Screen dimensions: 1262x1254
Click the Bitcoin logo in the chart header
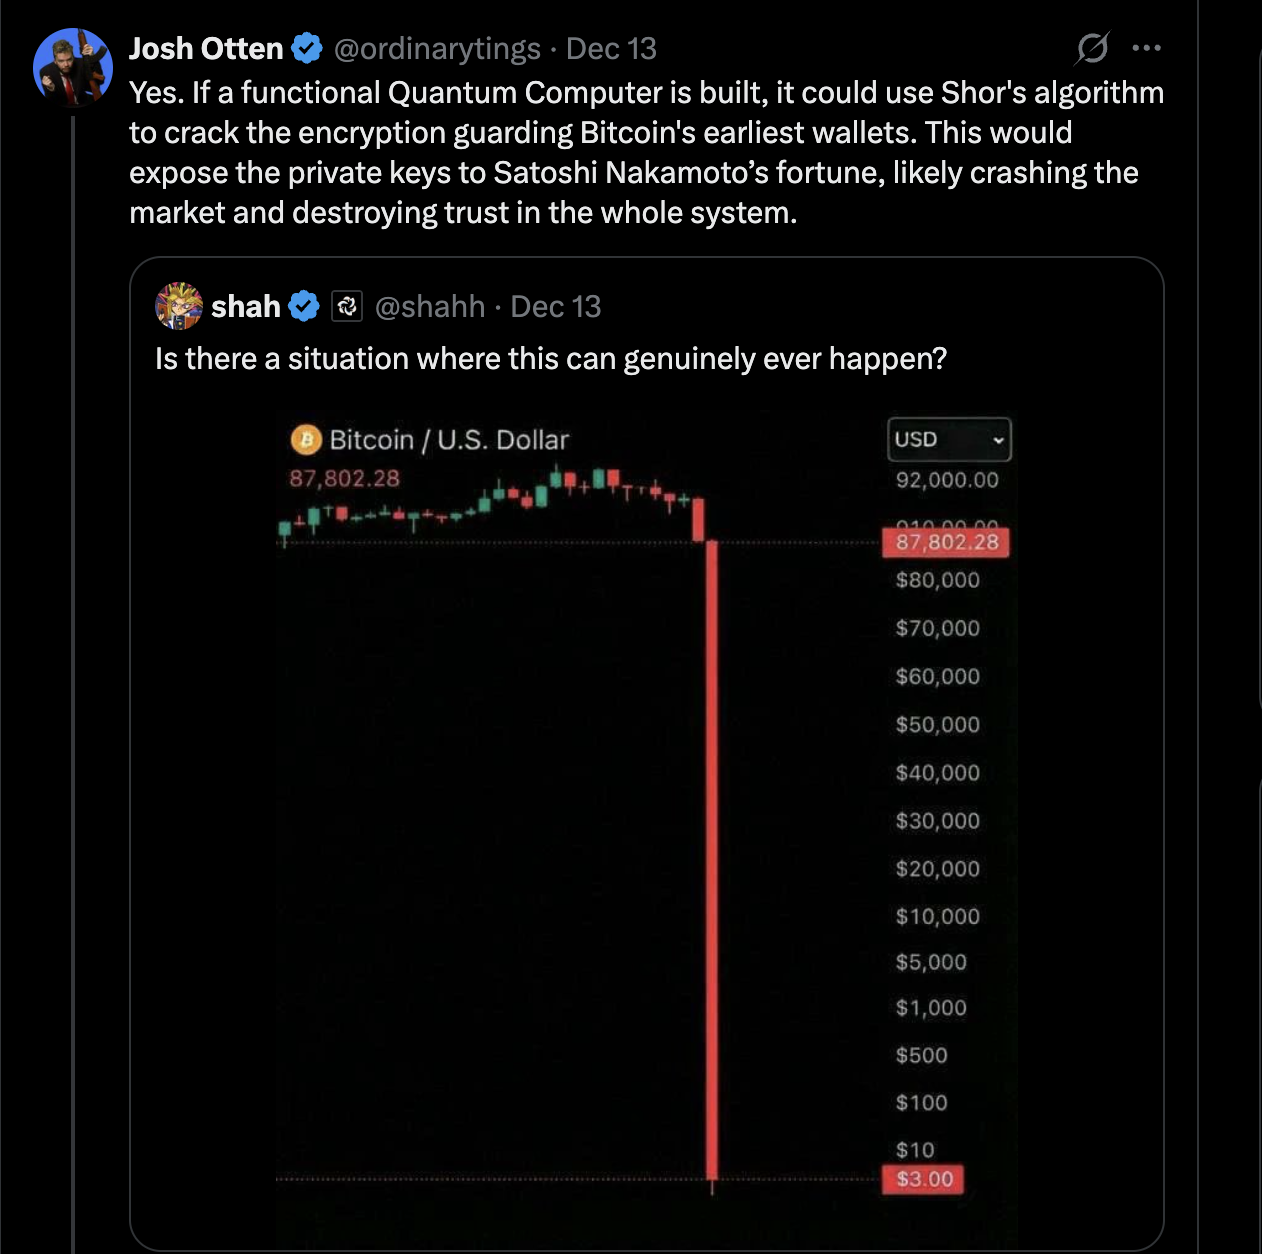coord(305,438)
